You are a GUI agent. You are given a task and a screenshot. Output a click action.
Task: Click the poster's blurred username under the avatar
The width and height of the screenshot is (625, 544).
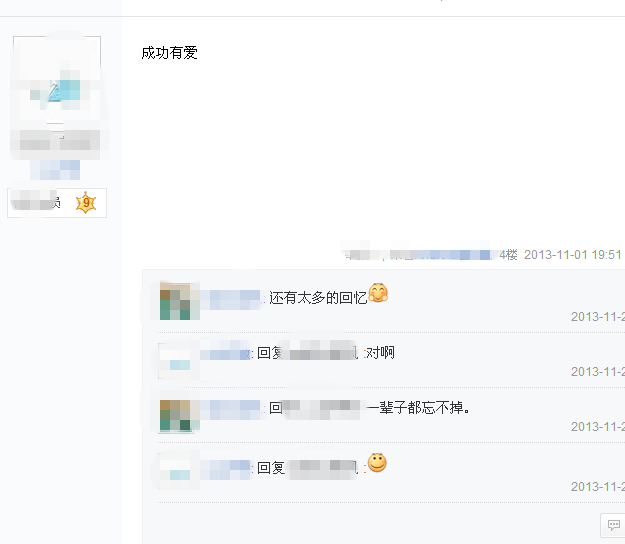(55, 170)
